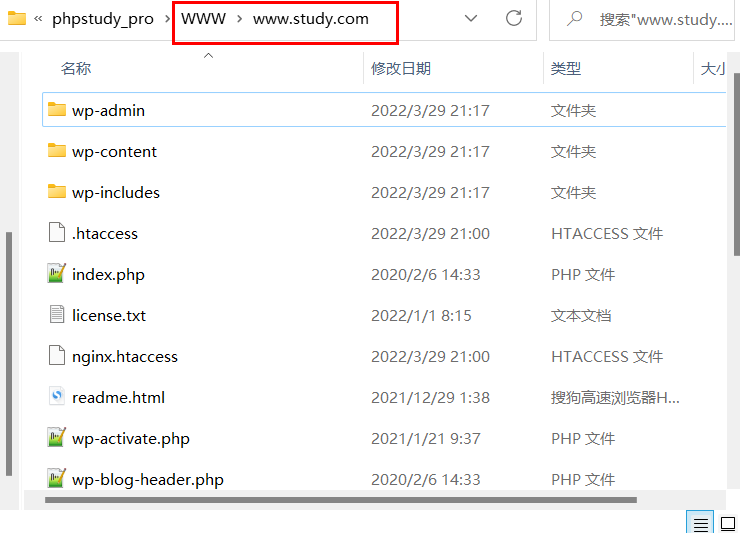Screen dimensions: 740x533
Task: Open chevron after phpstudy_pro breadcrumb
Action: (168, 19)
